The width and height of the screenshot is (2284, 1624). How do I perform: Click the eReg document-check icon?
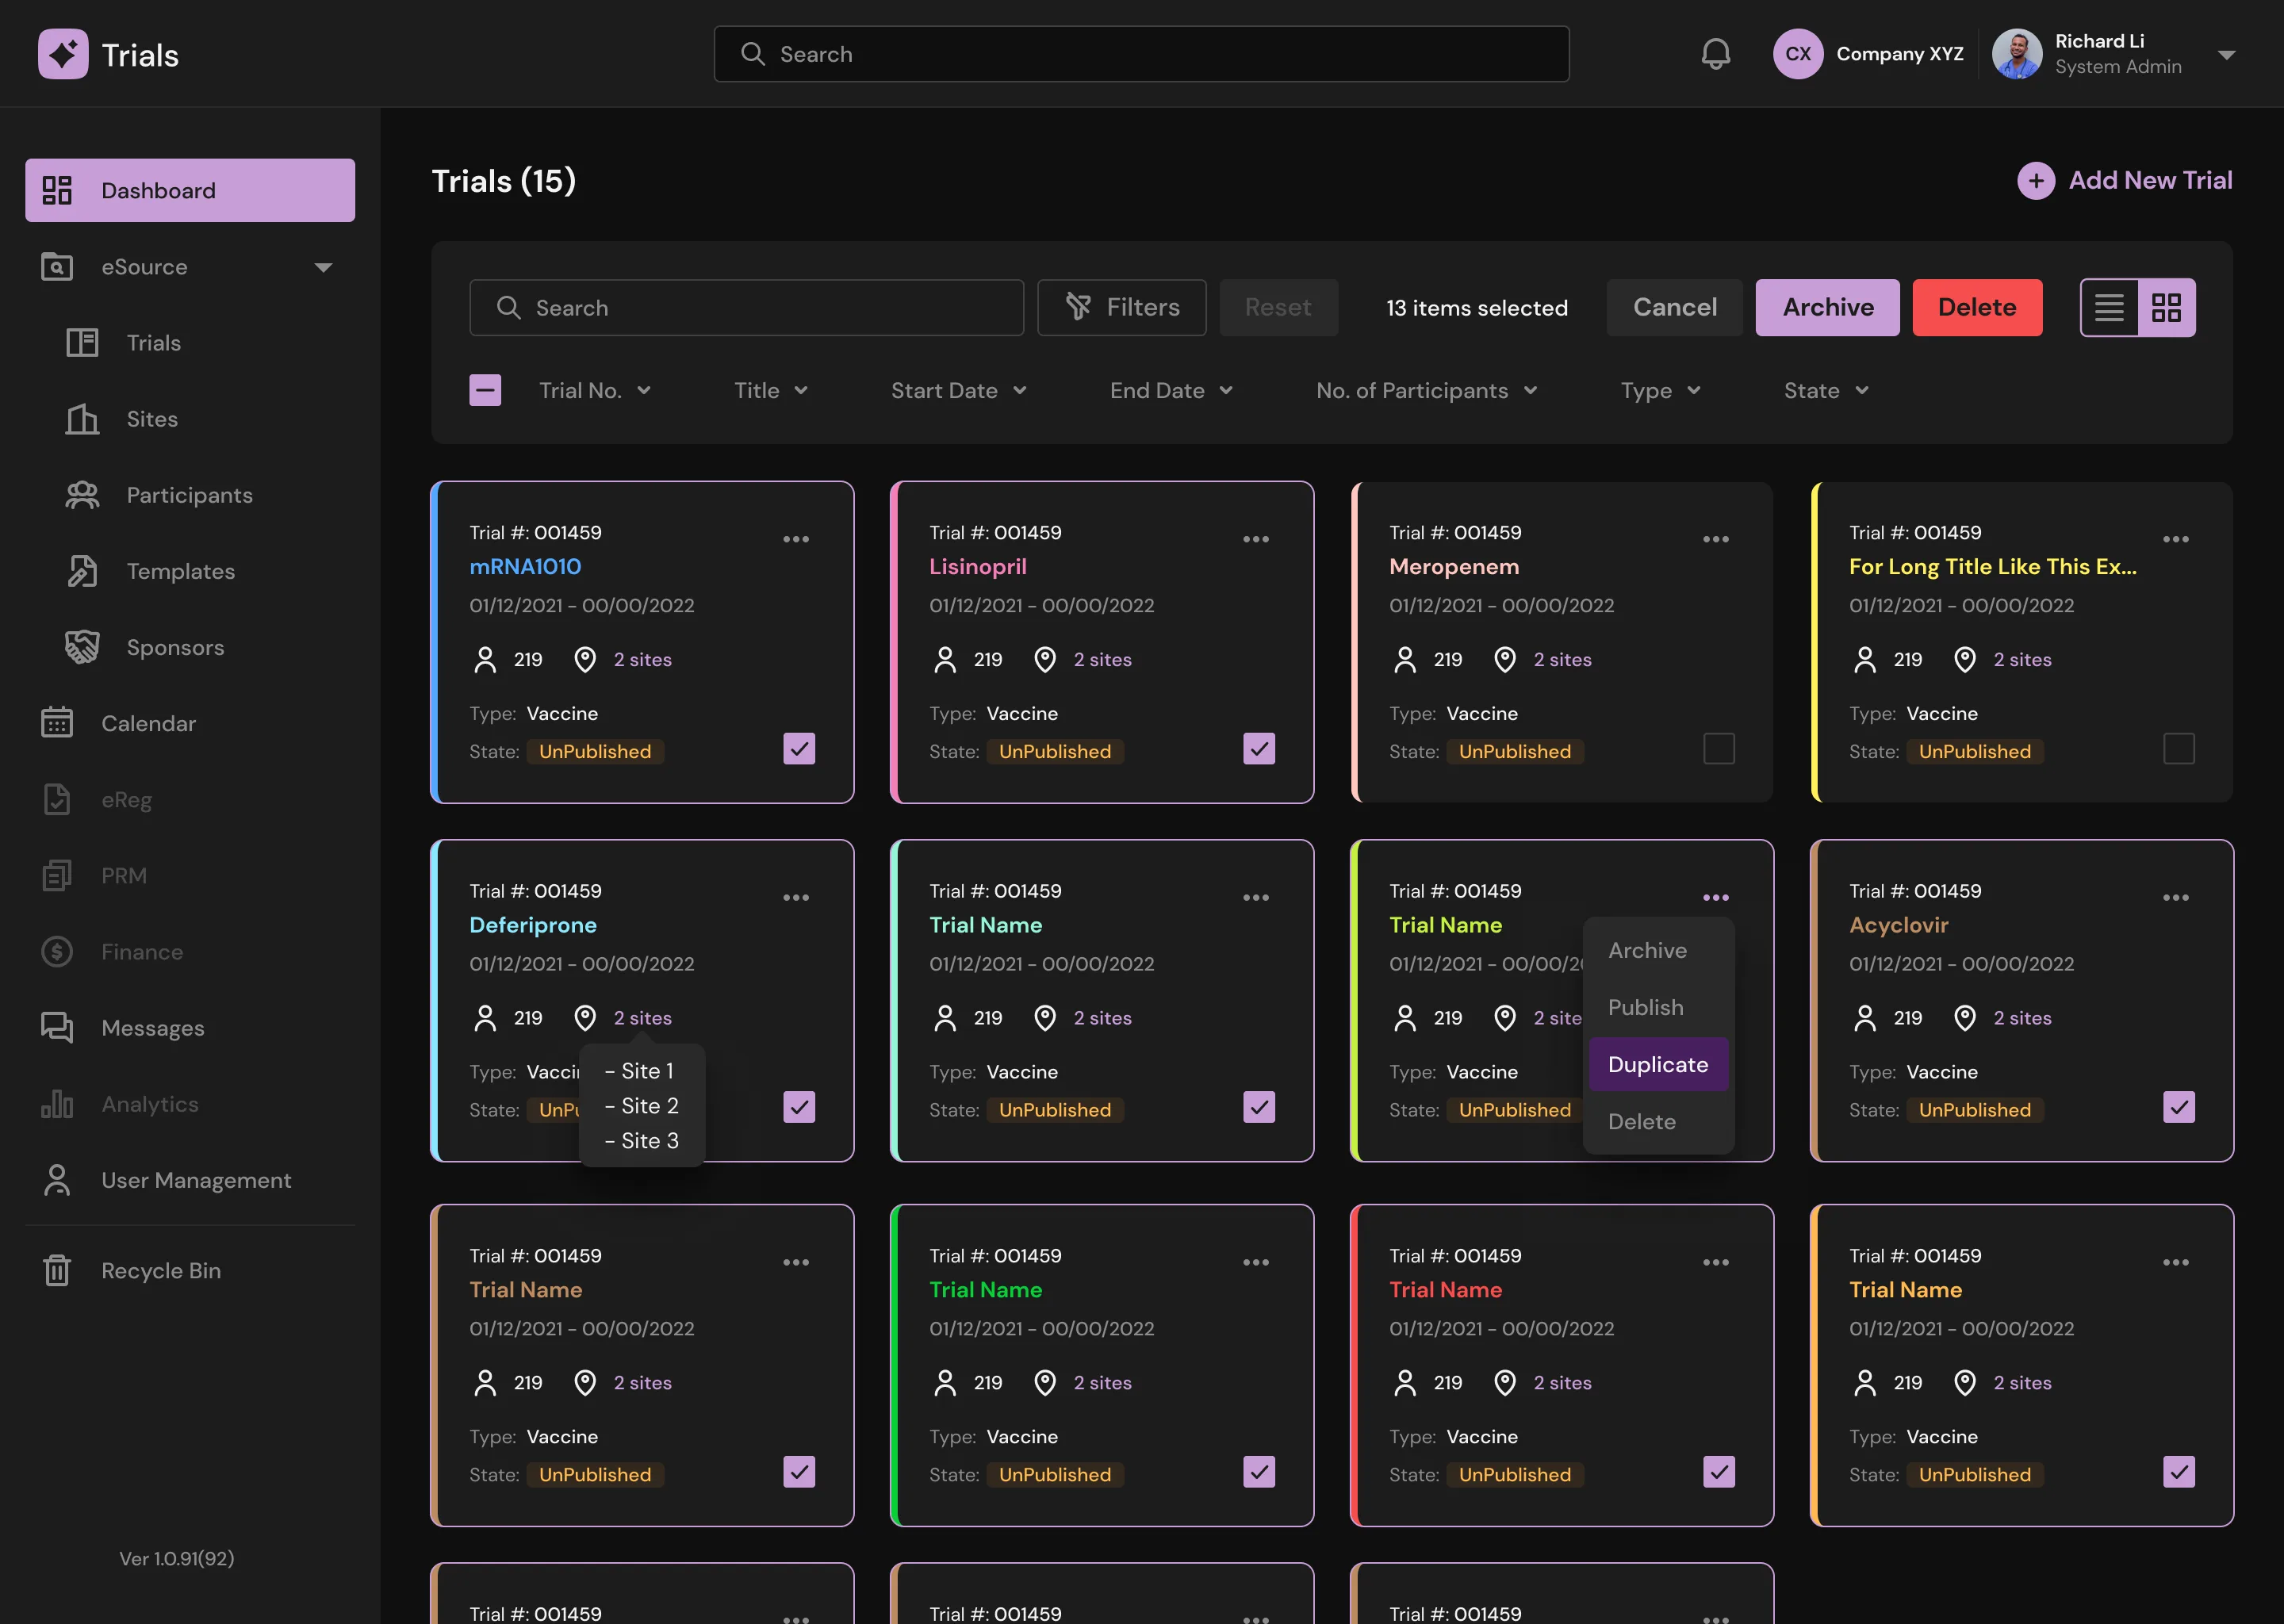pos(57,799)
